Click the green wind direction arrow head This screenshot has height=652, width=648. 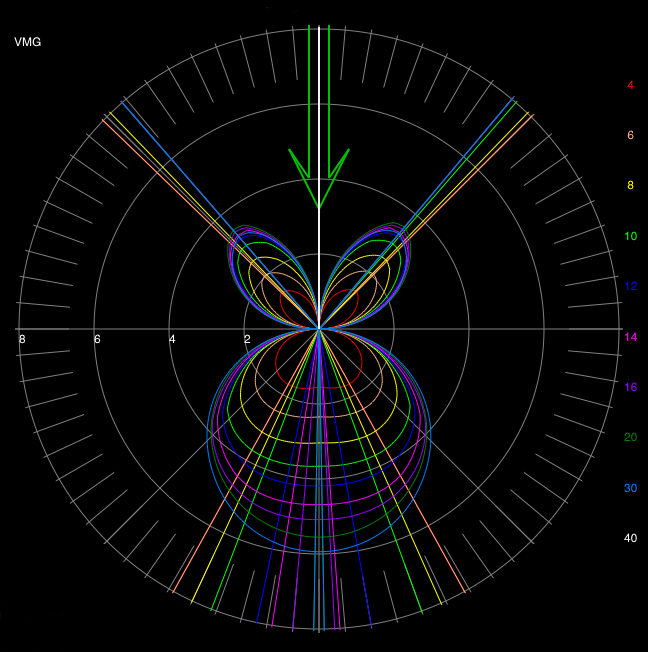(319, 179)
